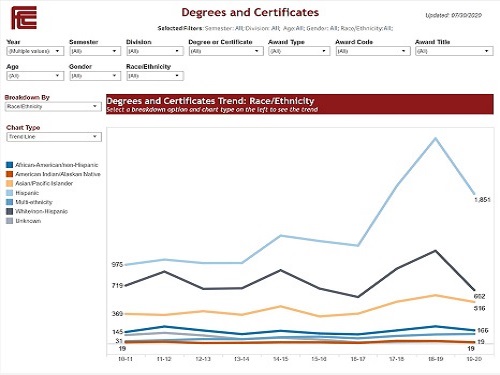
Task: Click the 10-11 axis label
Action: (x=126, y=359)
